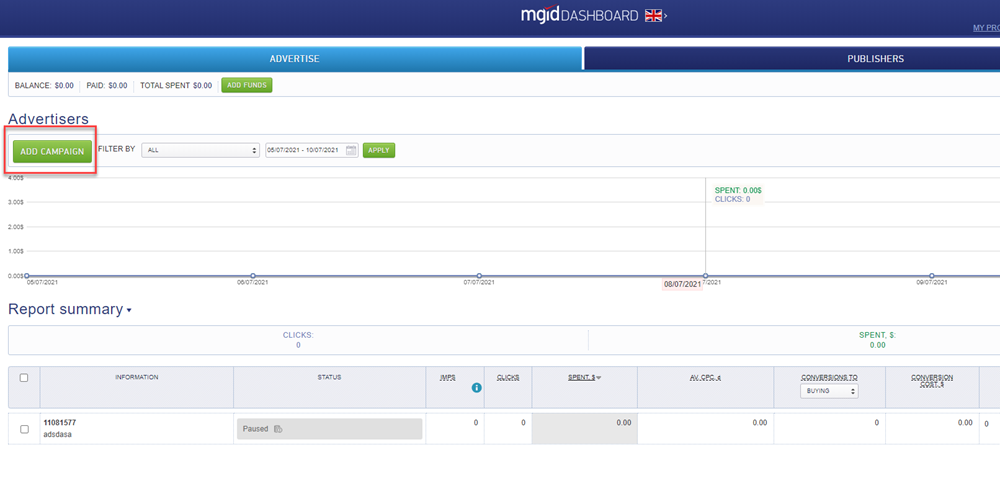Click the INFORMATION column header
Viewport: 1000px width, 478px height.
pyautogui.click(x=136, y=377)
